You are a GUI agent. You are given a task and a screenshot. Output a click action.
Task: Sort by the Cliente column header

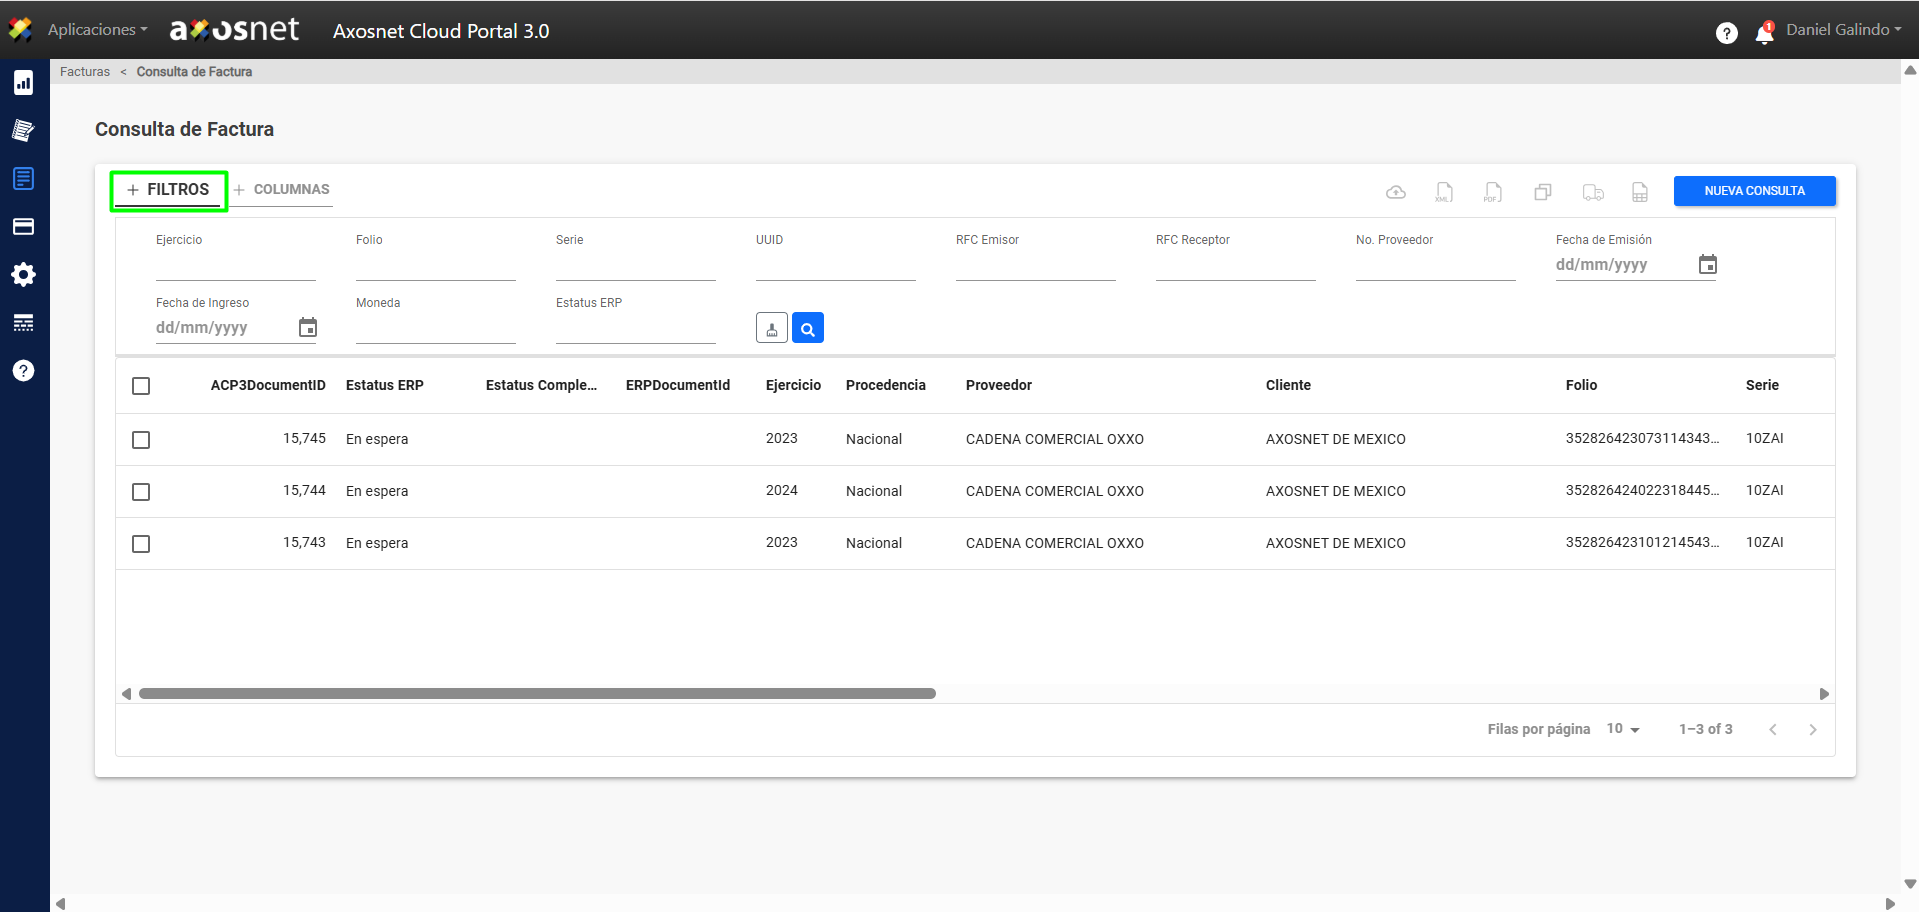point(1288,385)
